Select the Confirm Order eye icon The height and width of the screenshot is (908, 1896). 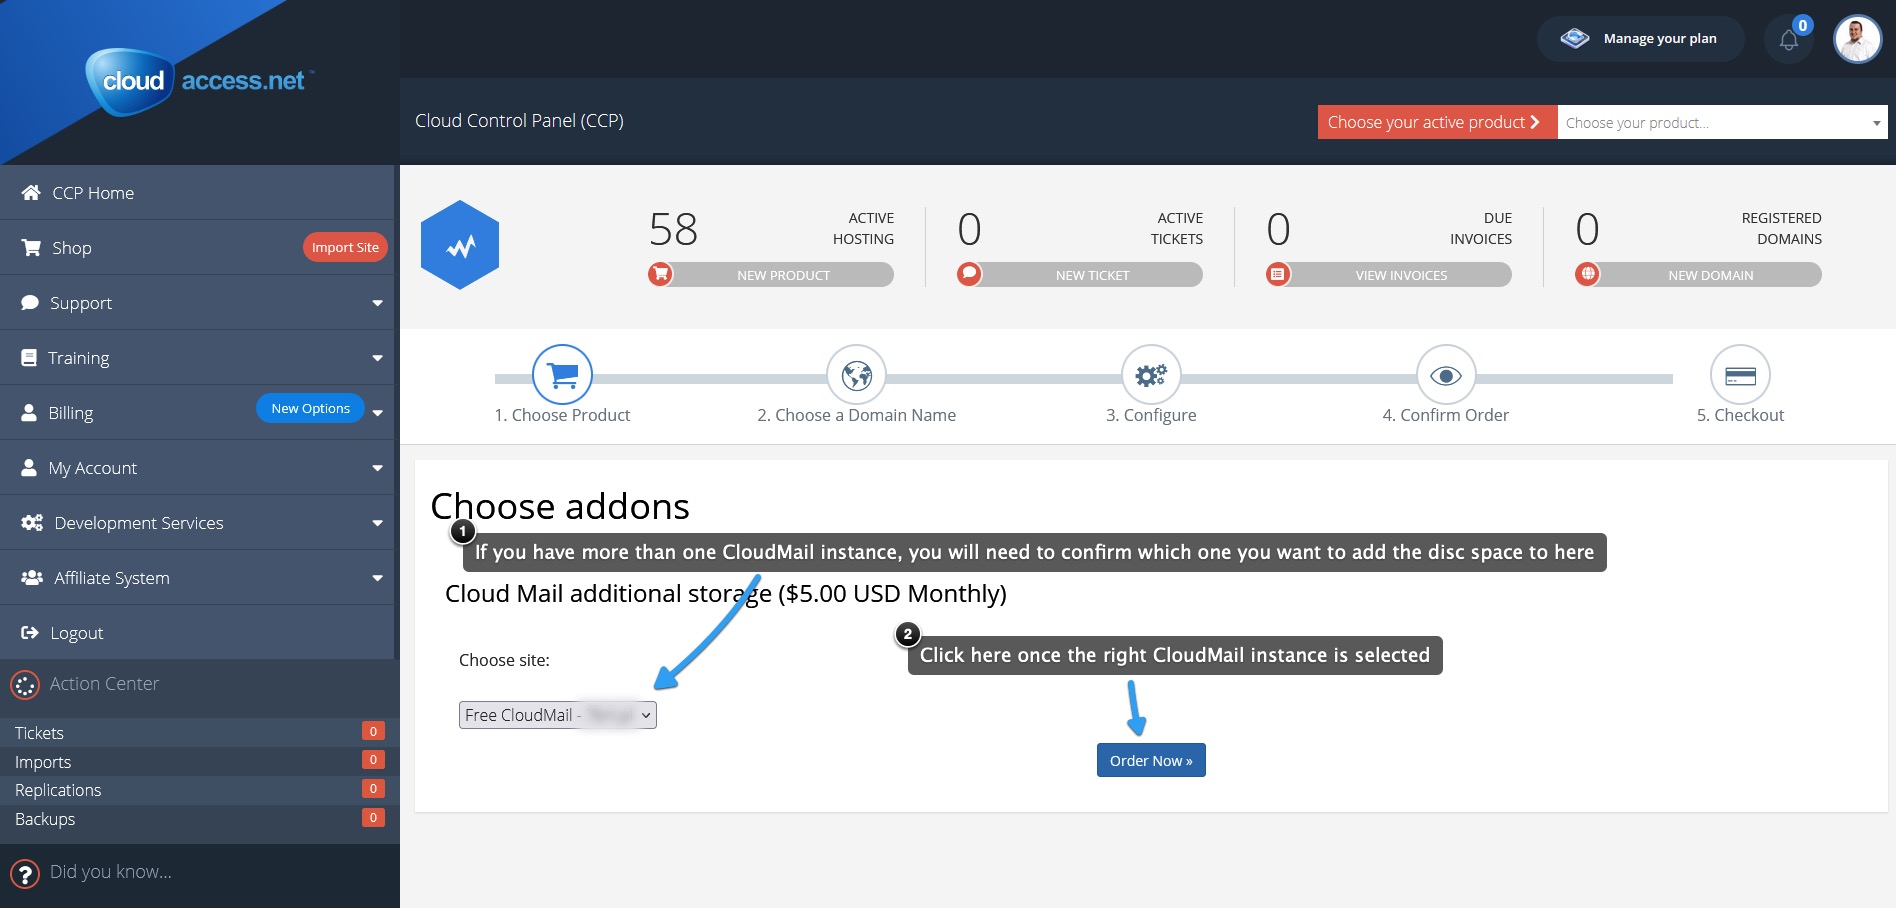tap(1446, 375)
